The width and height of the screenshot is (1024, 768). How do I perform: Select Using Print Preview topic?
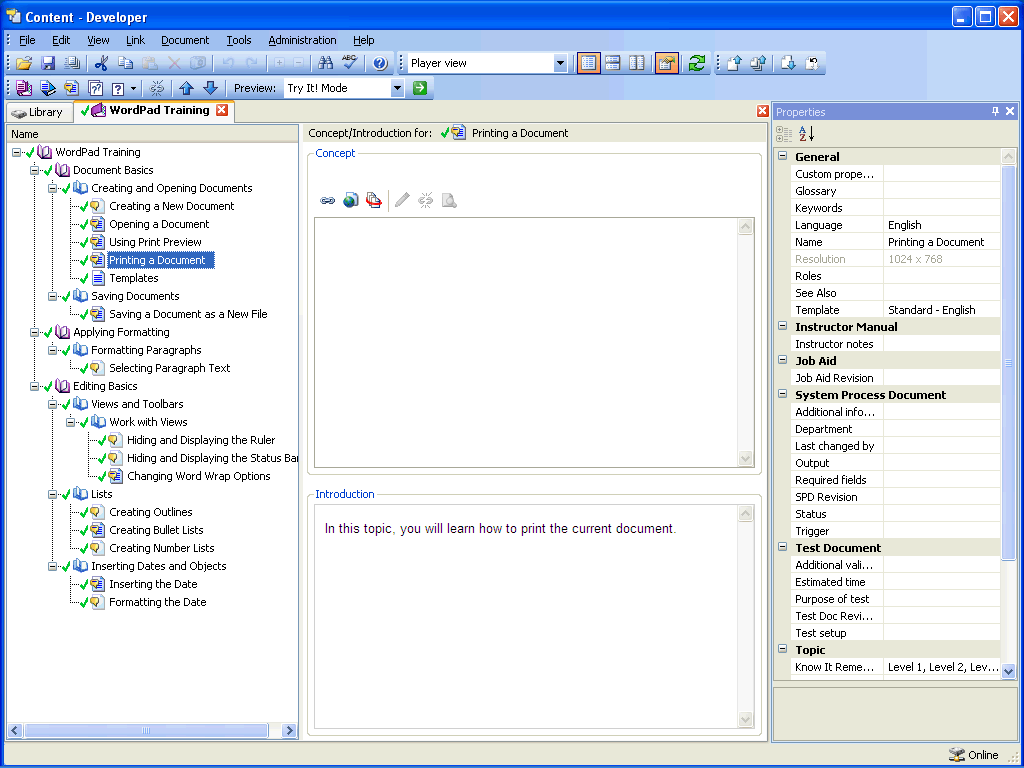(x=155, y=242)
